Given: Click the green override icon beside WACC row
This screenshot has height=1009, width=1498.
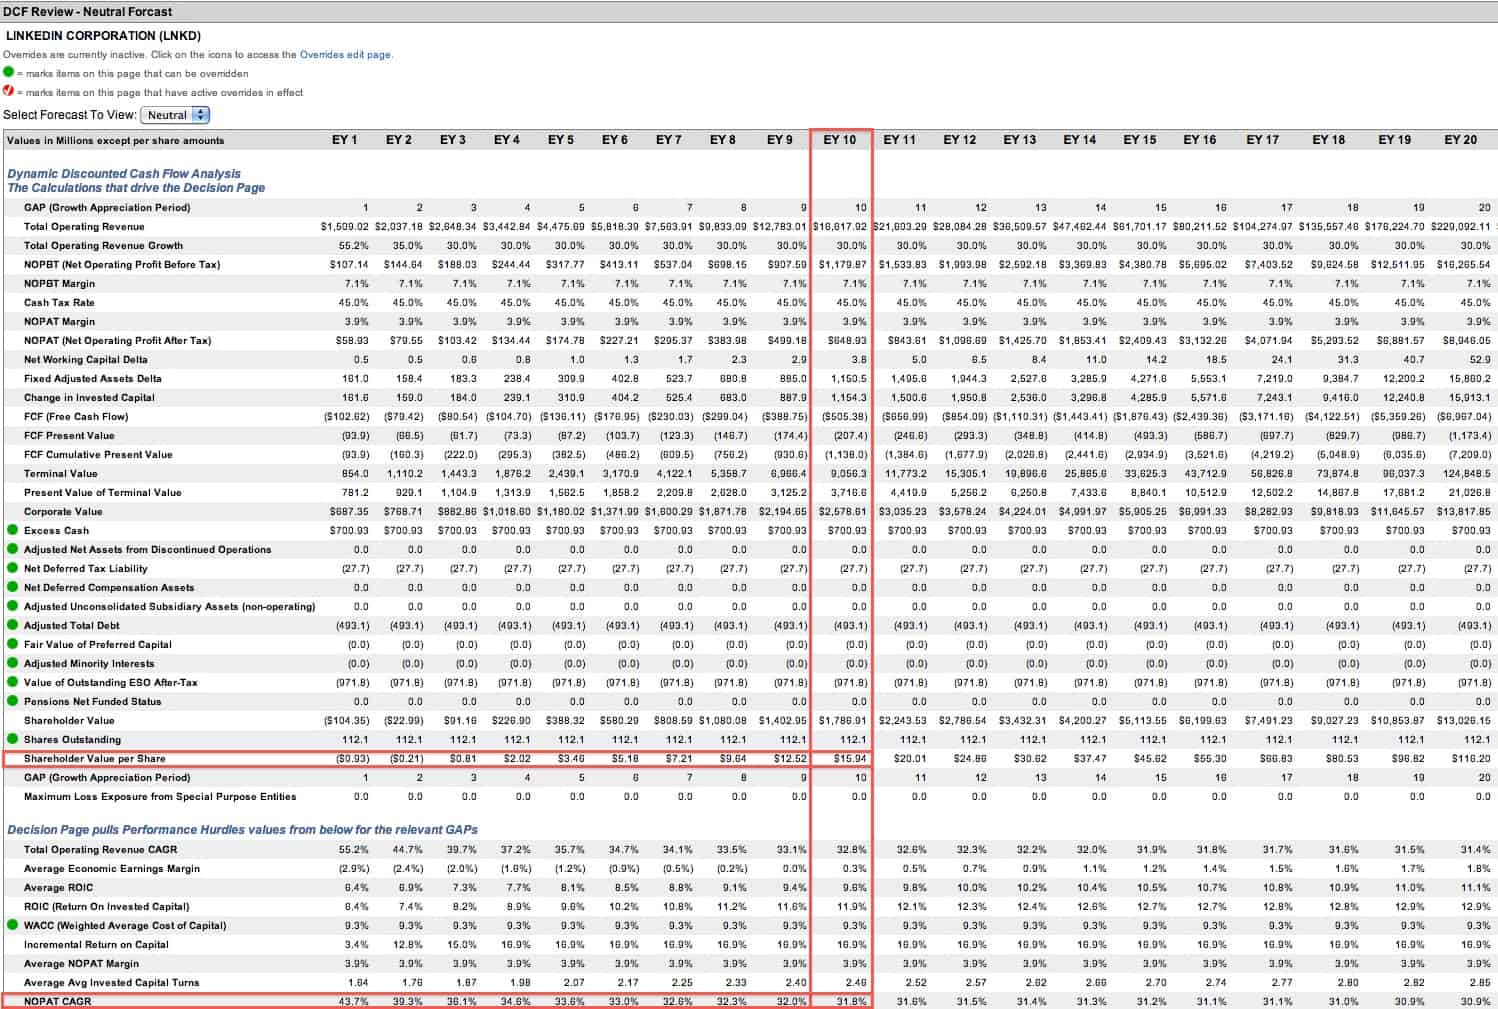Looking at the screenshot, I should 12,925.
